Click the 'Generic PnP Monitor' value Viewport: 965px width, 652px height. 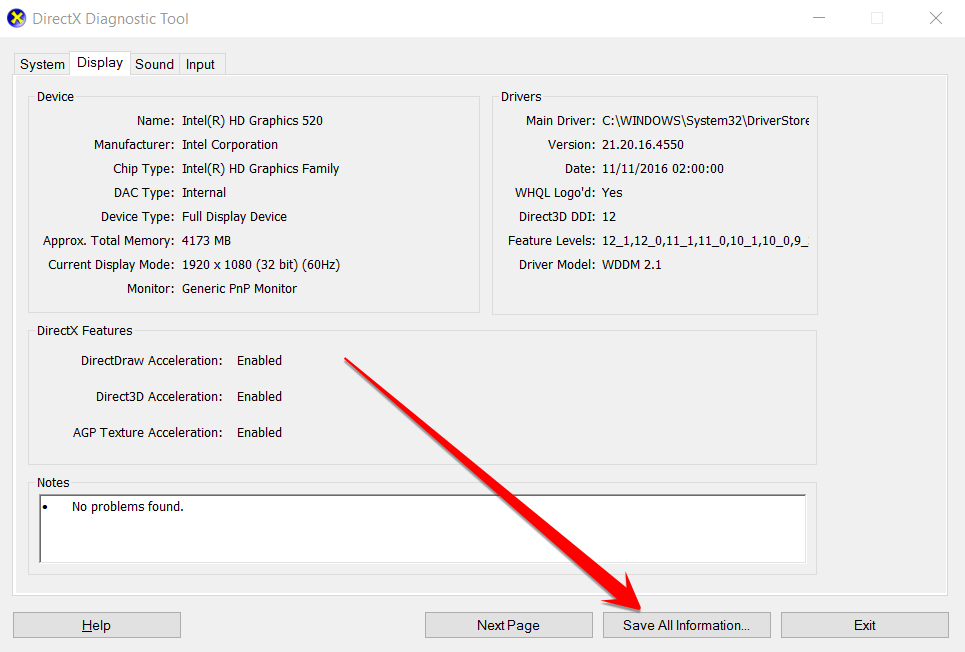click(239, 289)
